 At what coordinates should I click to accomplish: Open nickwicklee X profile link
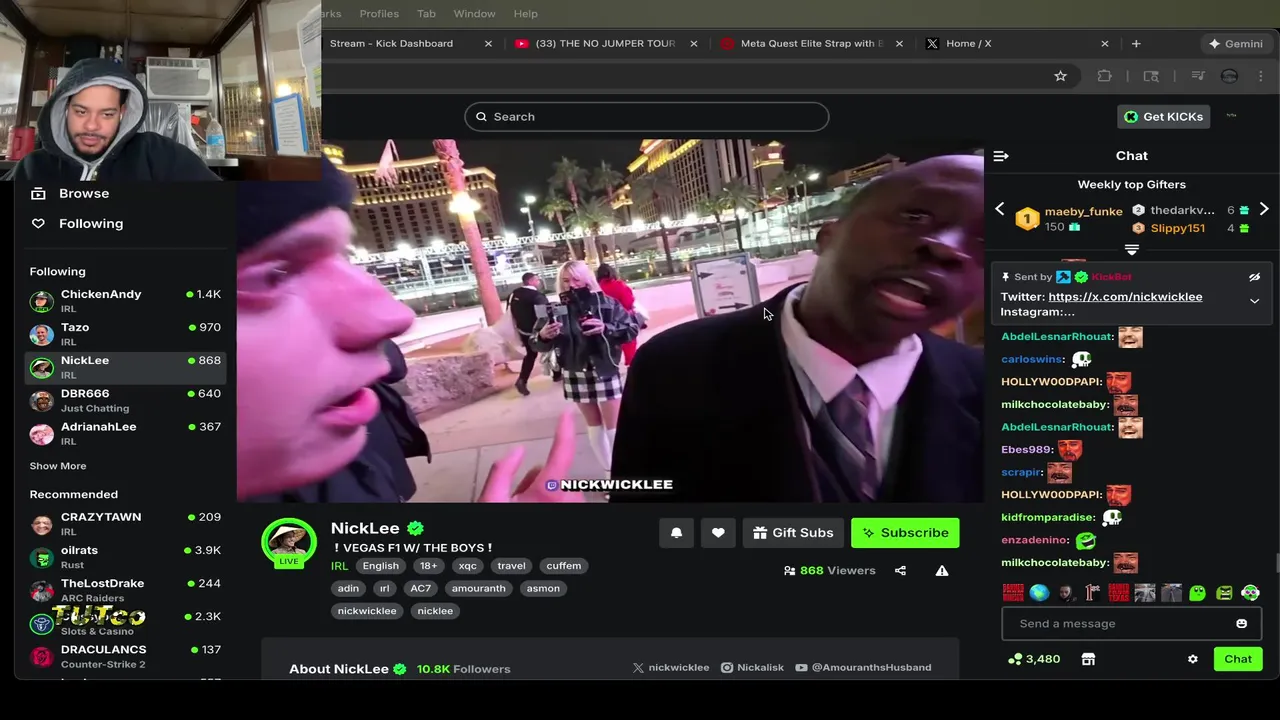[x=671, y=668]
